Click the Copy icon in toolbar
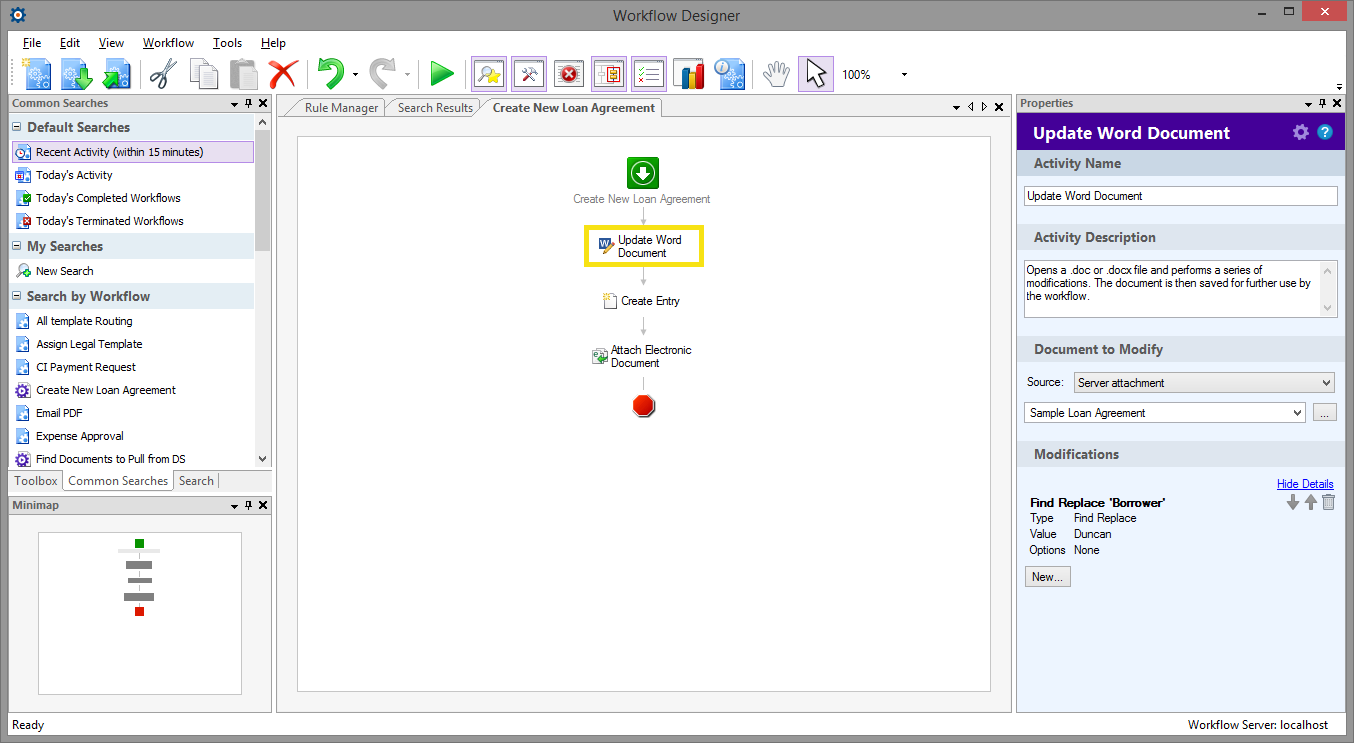 [204, 74]
